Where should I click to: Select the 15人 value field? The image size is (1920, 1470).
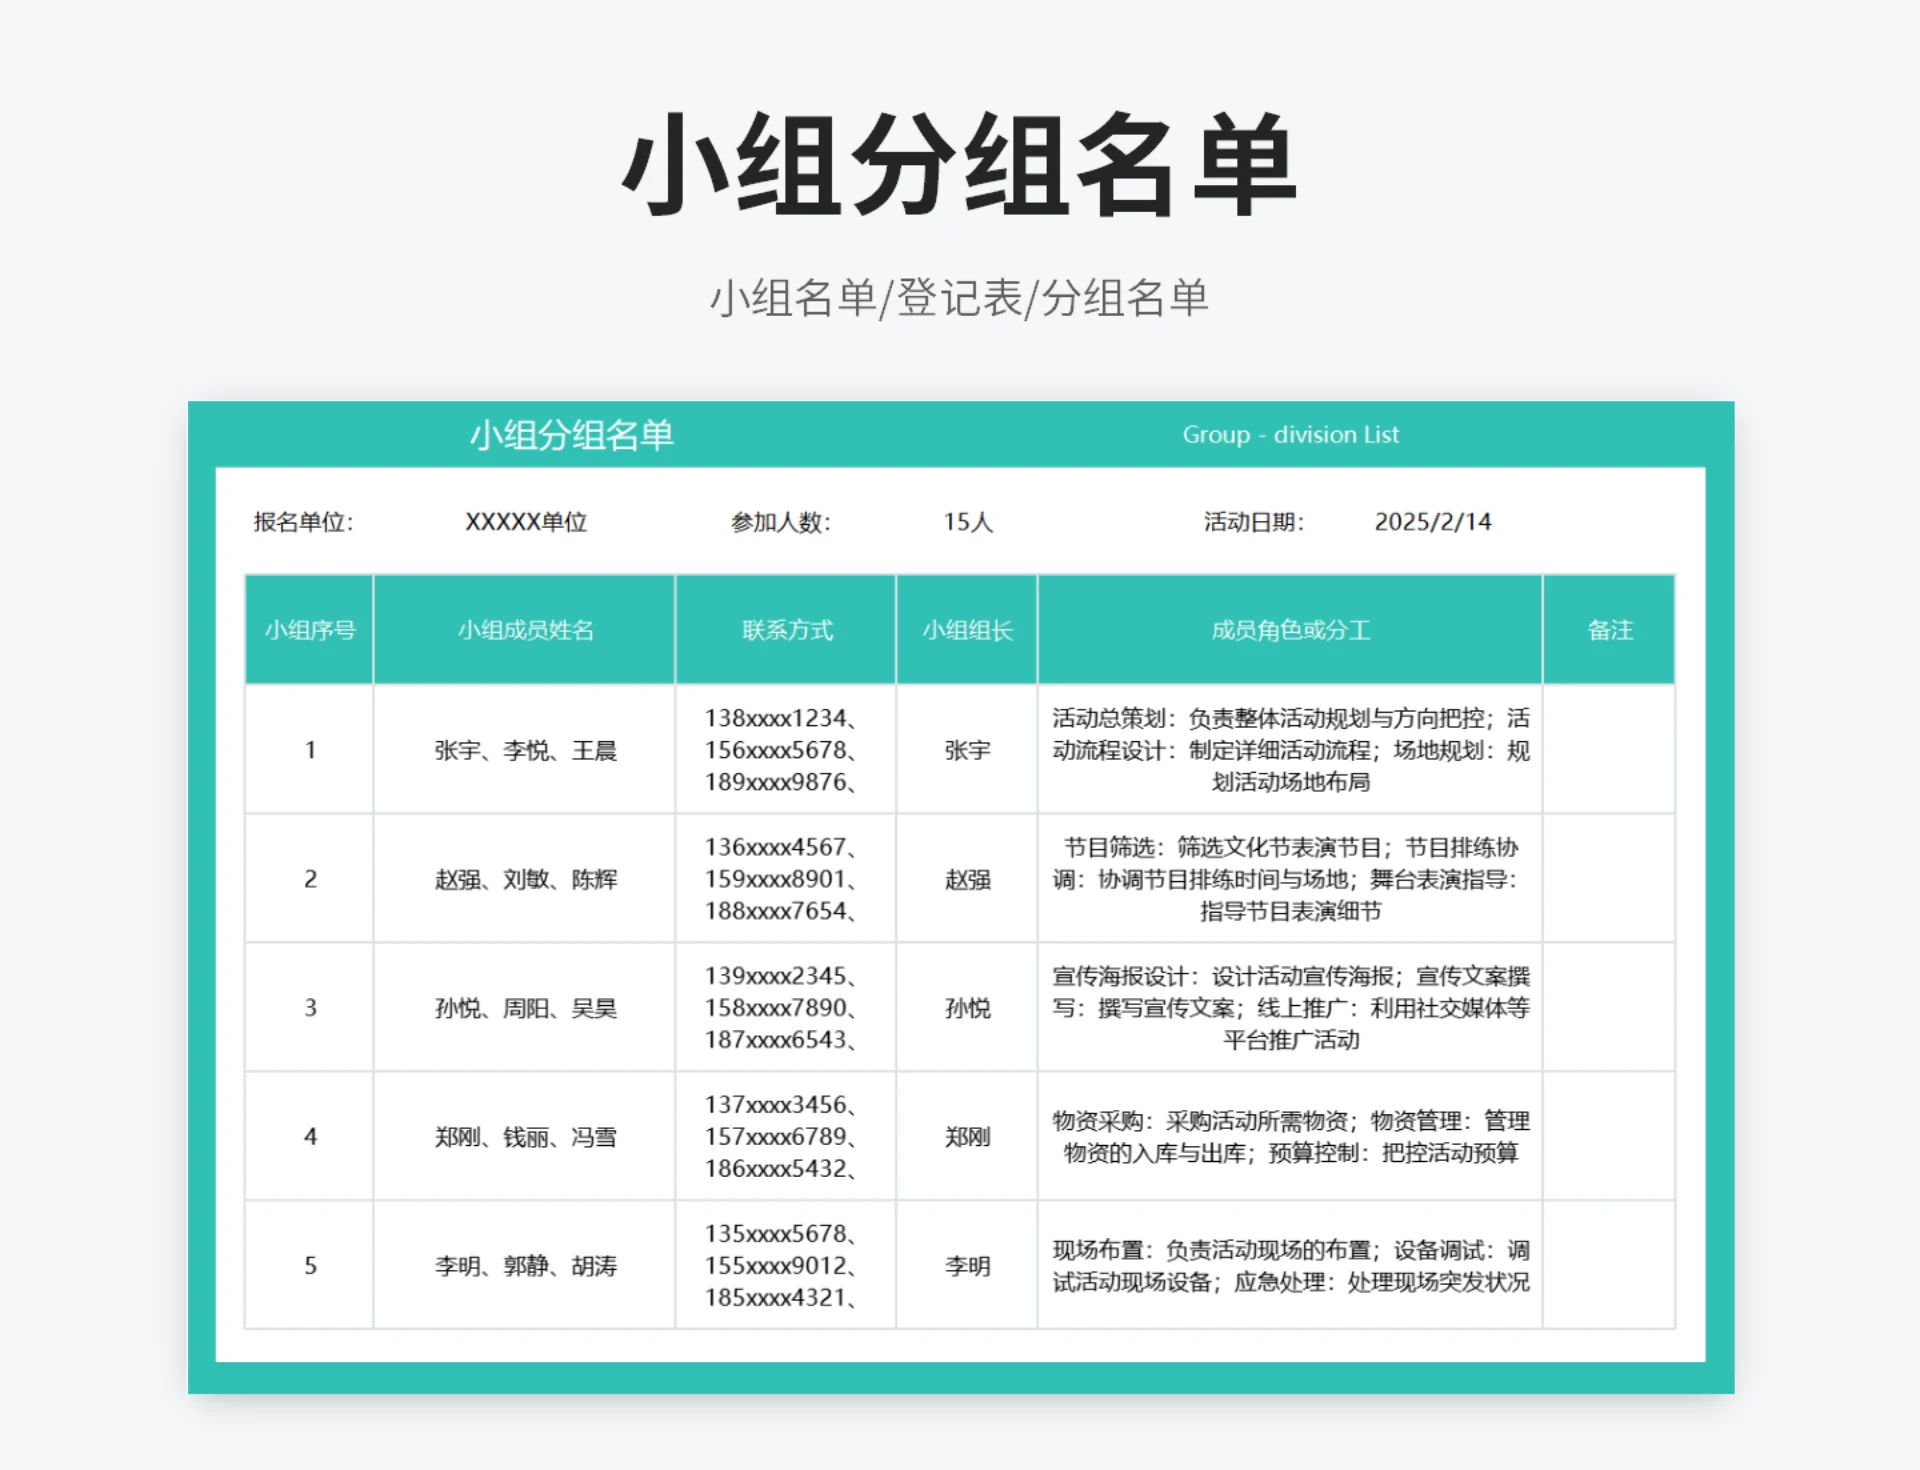click(x=963, y=521)
